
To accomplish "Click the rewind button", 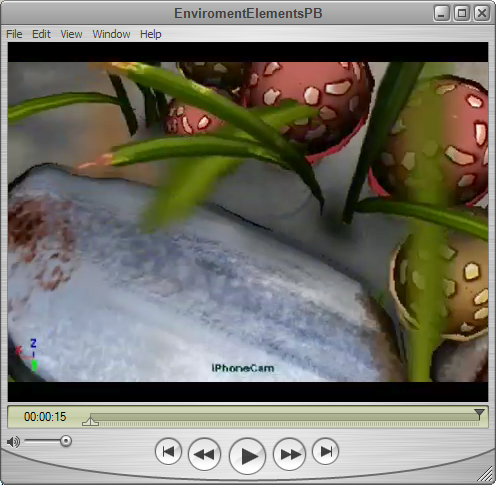I will [x=204, y=454].
